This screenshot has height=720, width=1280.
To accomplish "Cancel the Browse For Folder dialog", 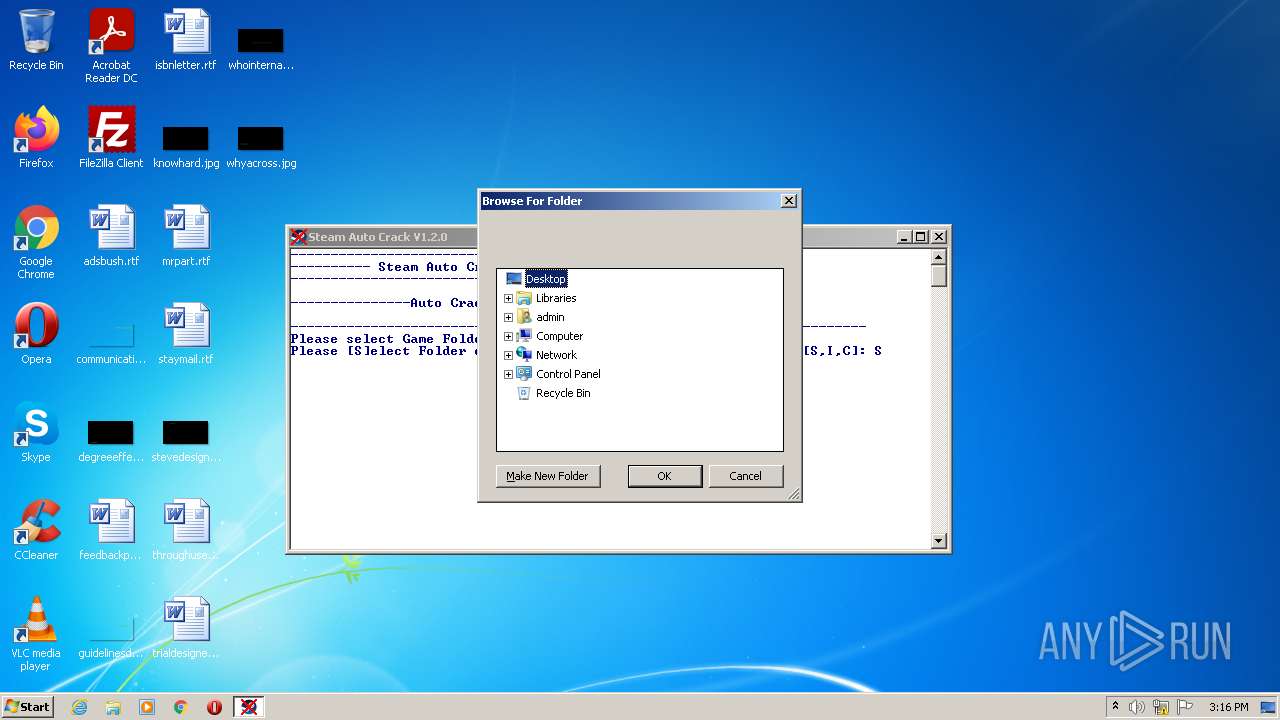I will (745, 476).
